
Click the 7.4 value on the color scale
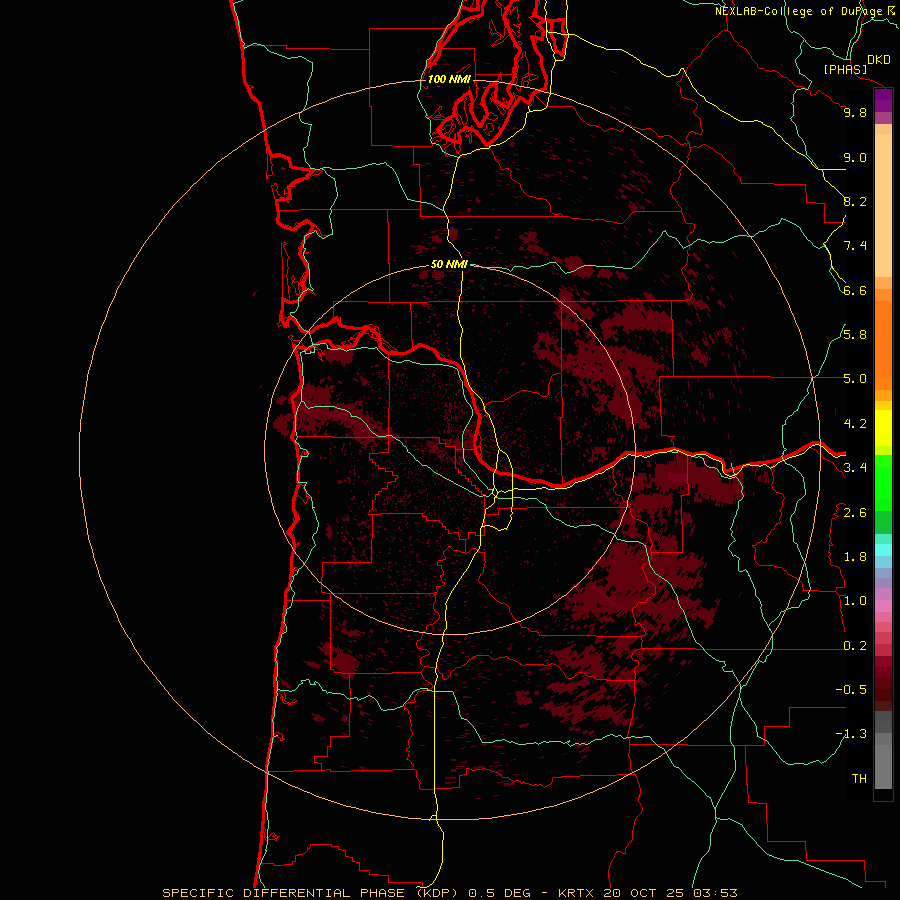[855, 246]
